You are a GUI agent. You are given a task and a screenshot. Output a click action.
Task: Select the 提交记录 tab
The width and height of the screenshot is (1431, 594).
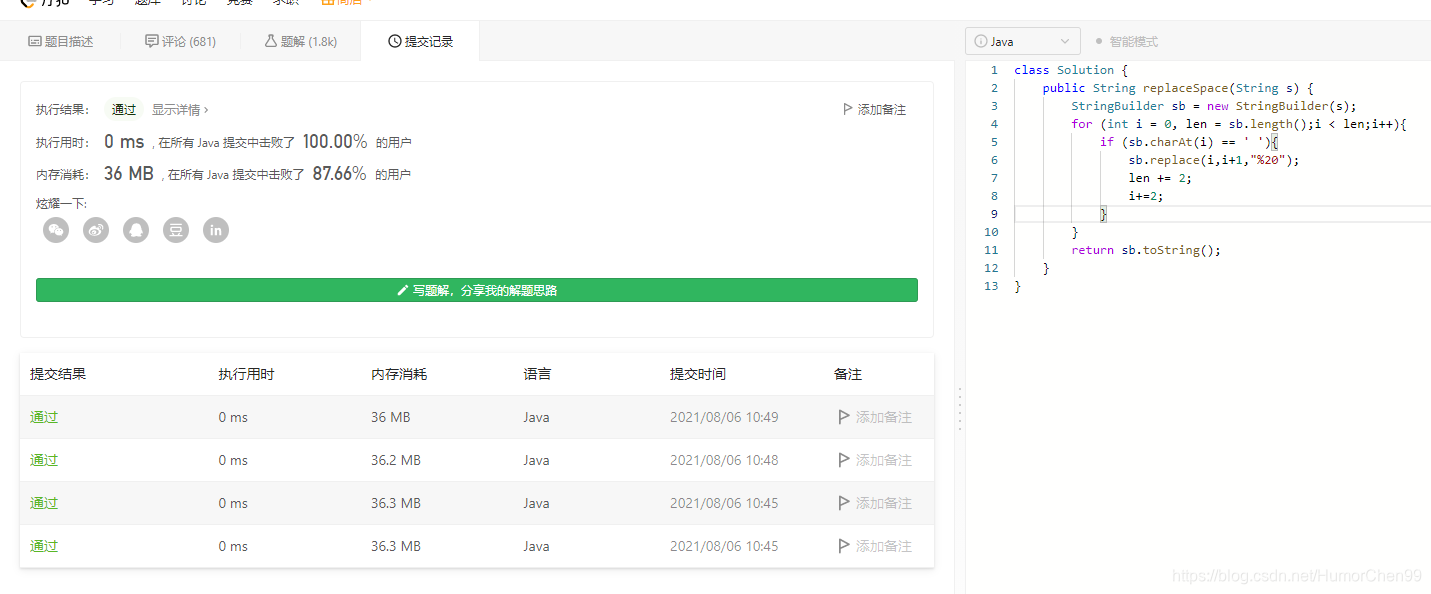[420, 41]
